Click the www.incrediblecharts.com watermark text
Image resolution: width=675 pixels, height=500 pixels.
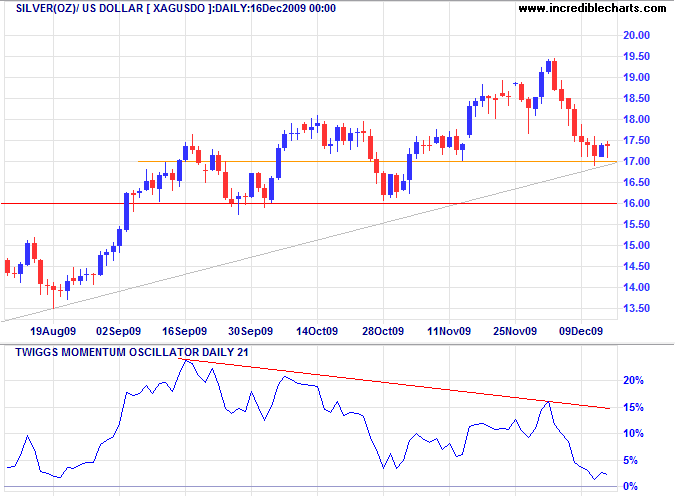tap(592, 8)
